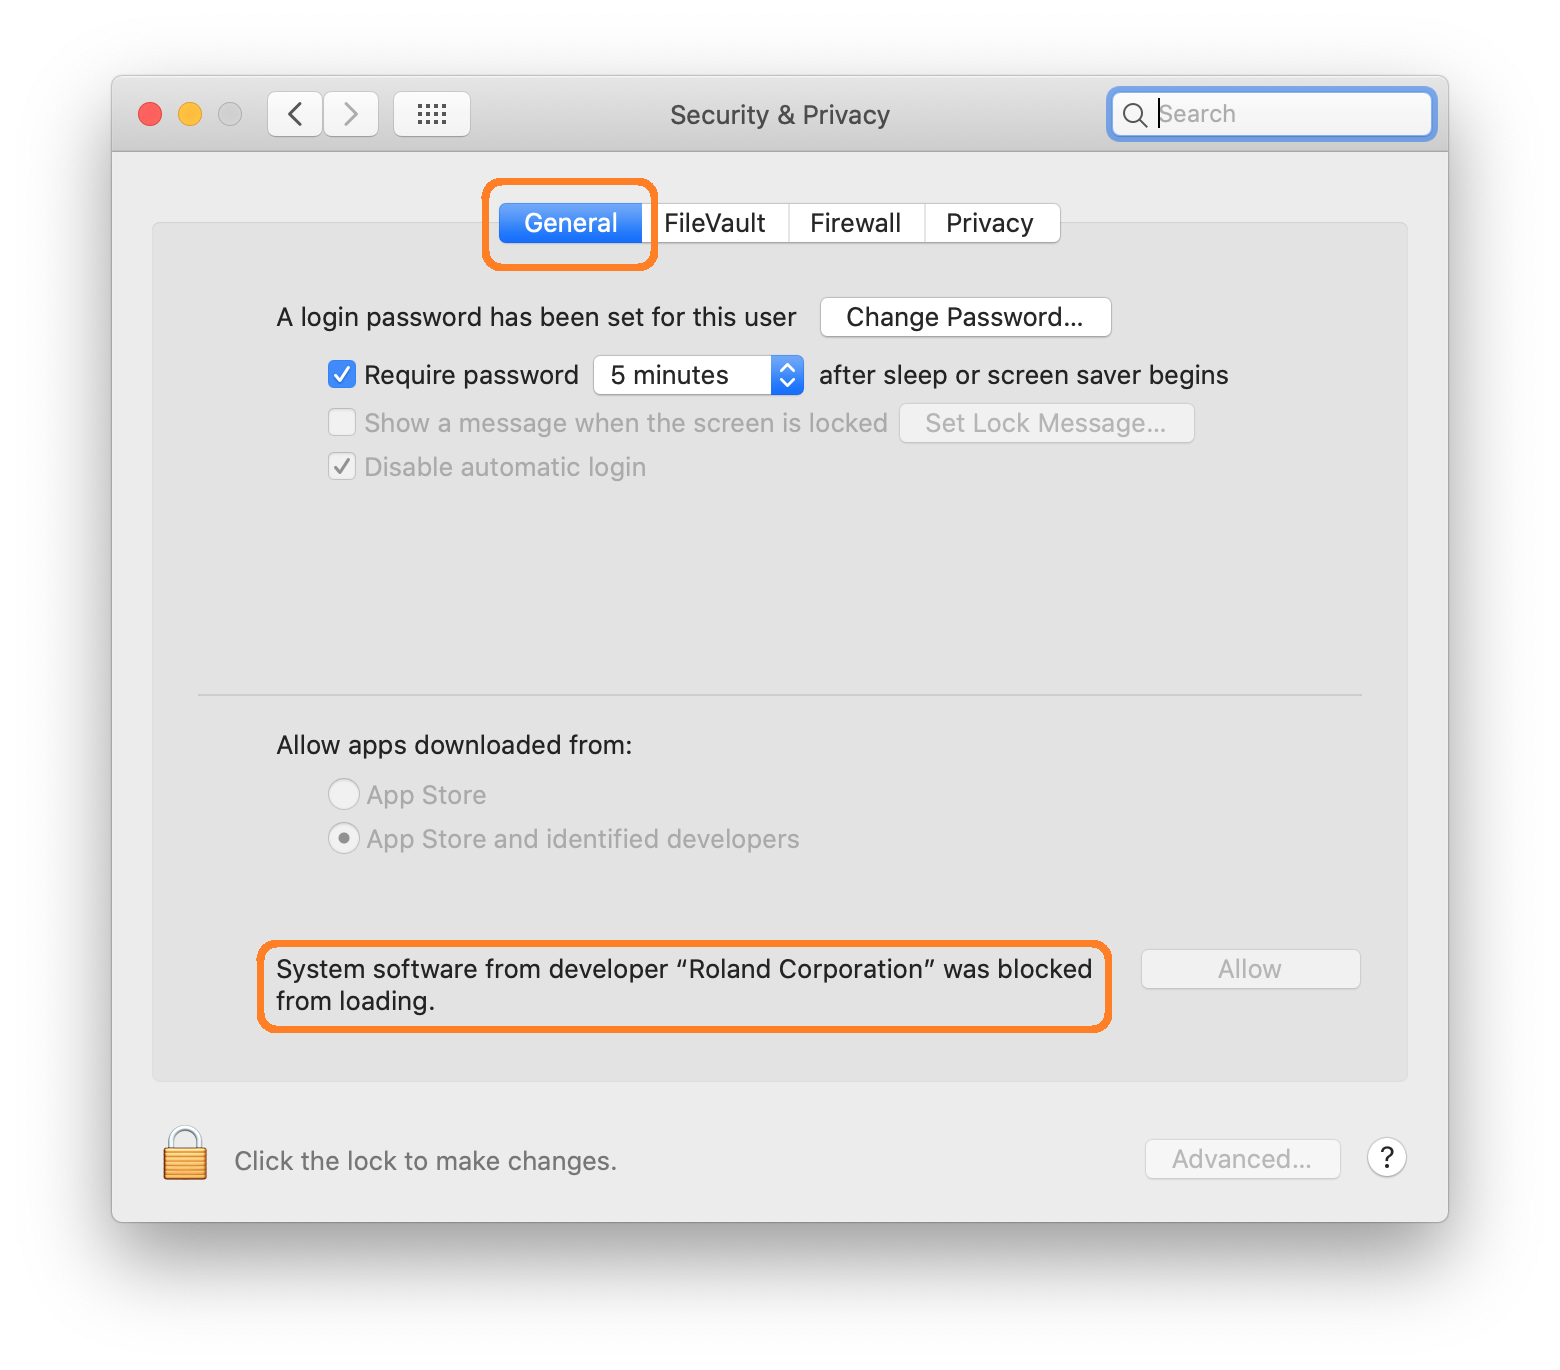Go back with the left chevron button

point(295,114)
